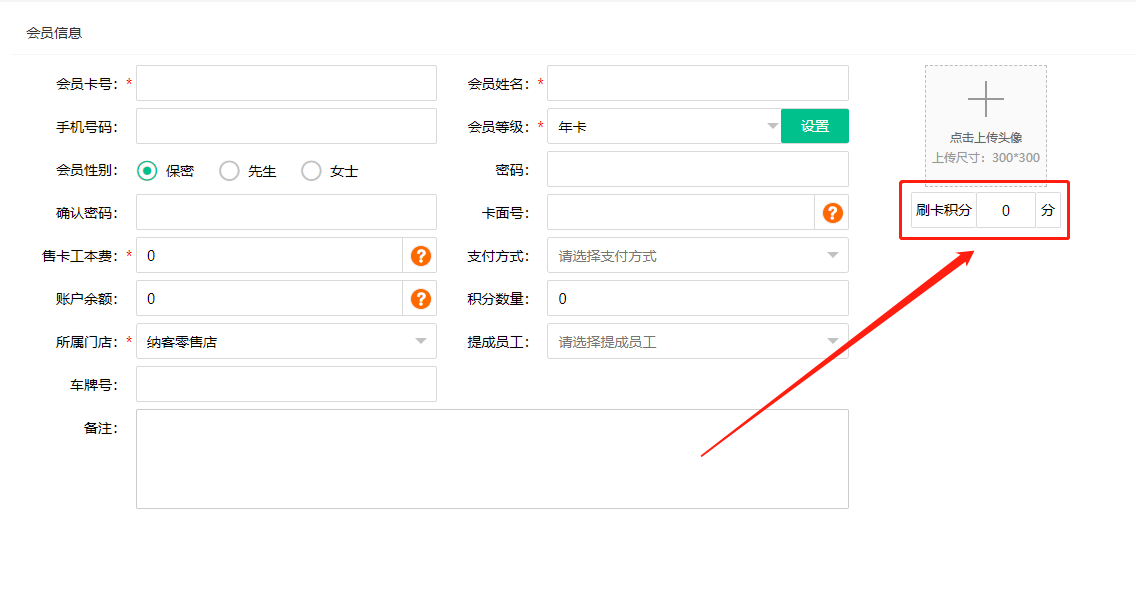
Task: Click the green 设置 button
Action: point(814,127)
